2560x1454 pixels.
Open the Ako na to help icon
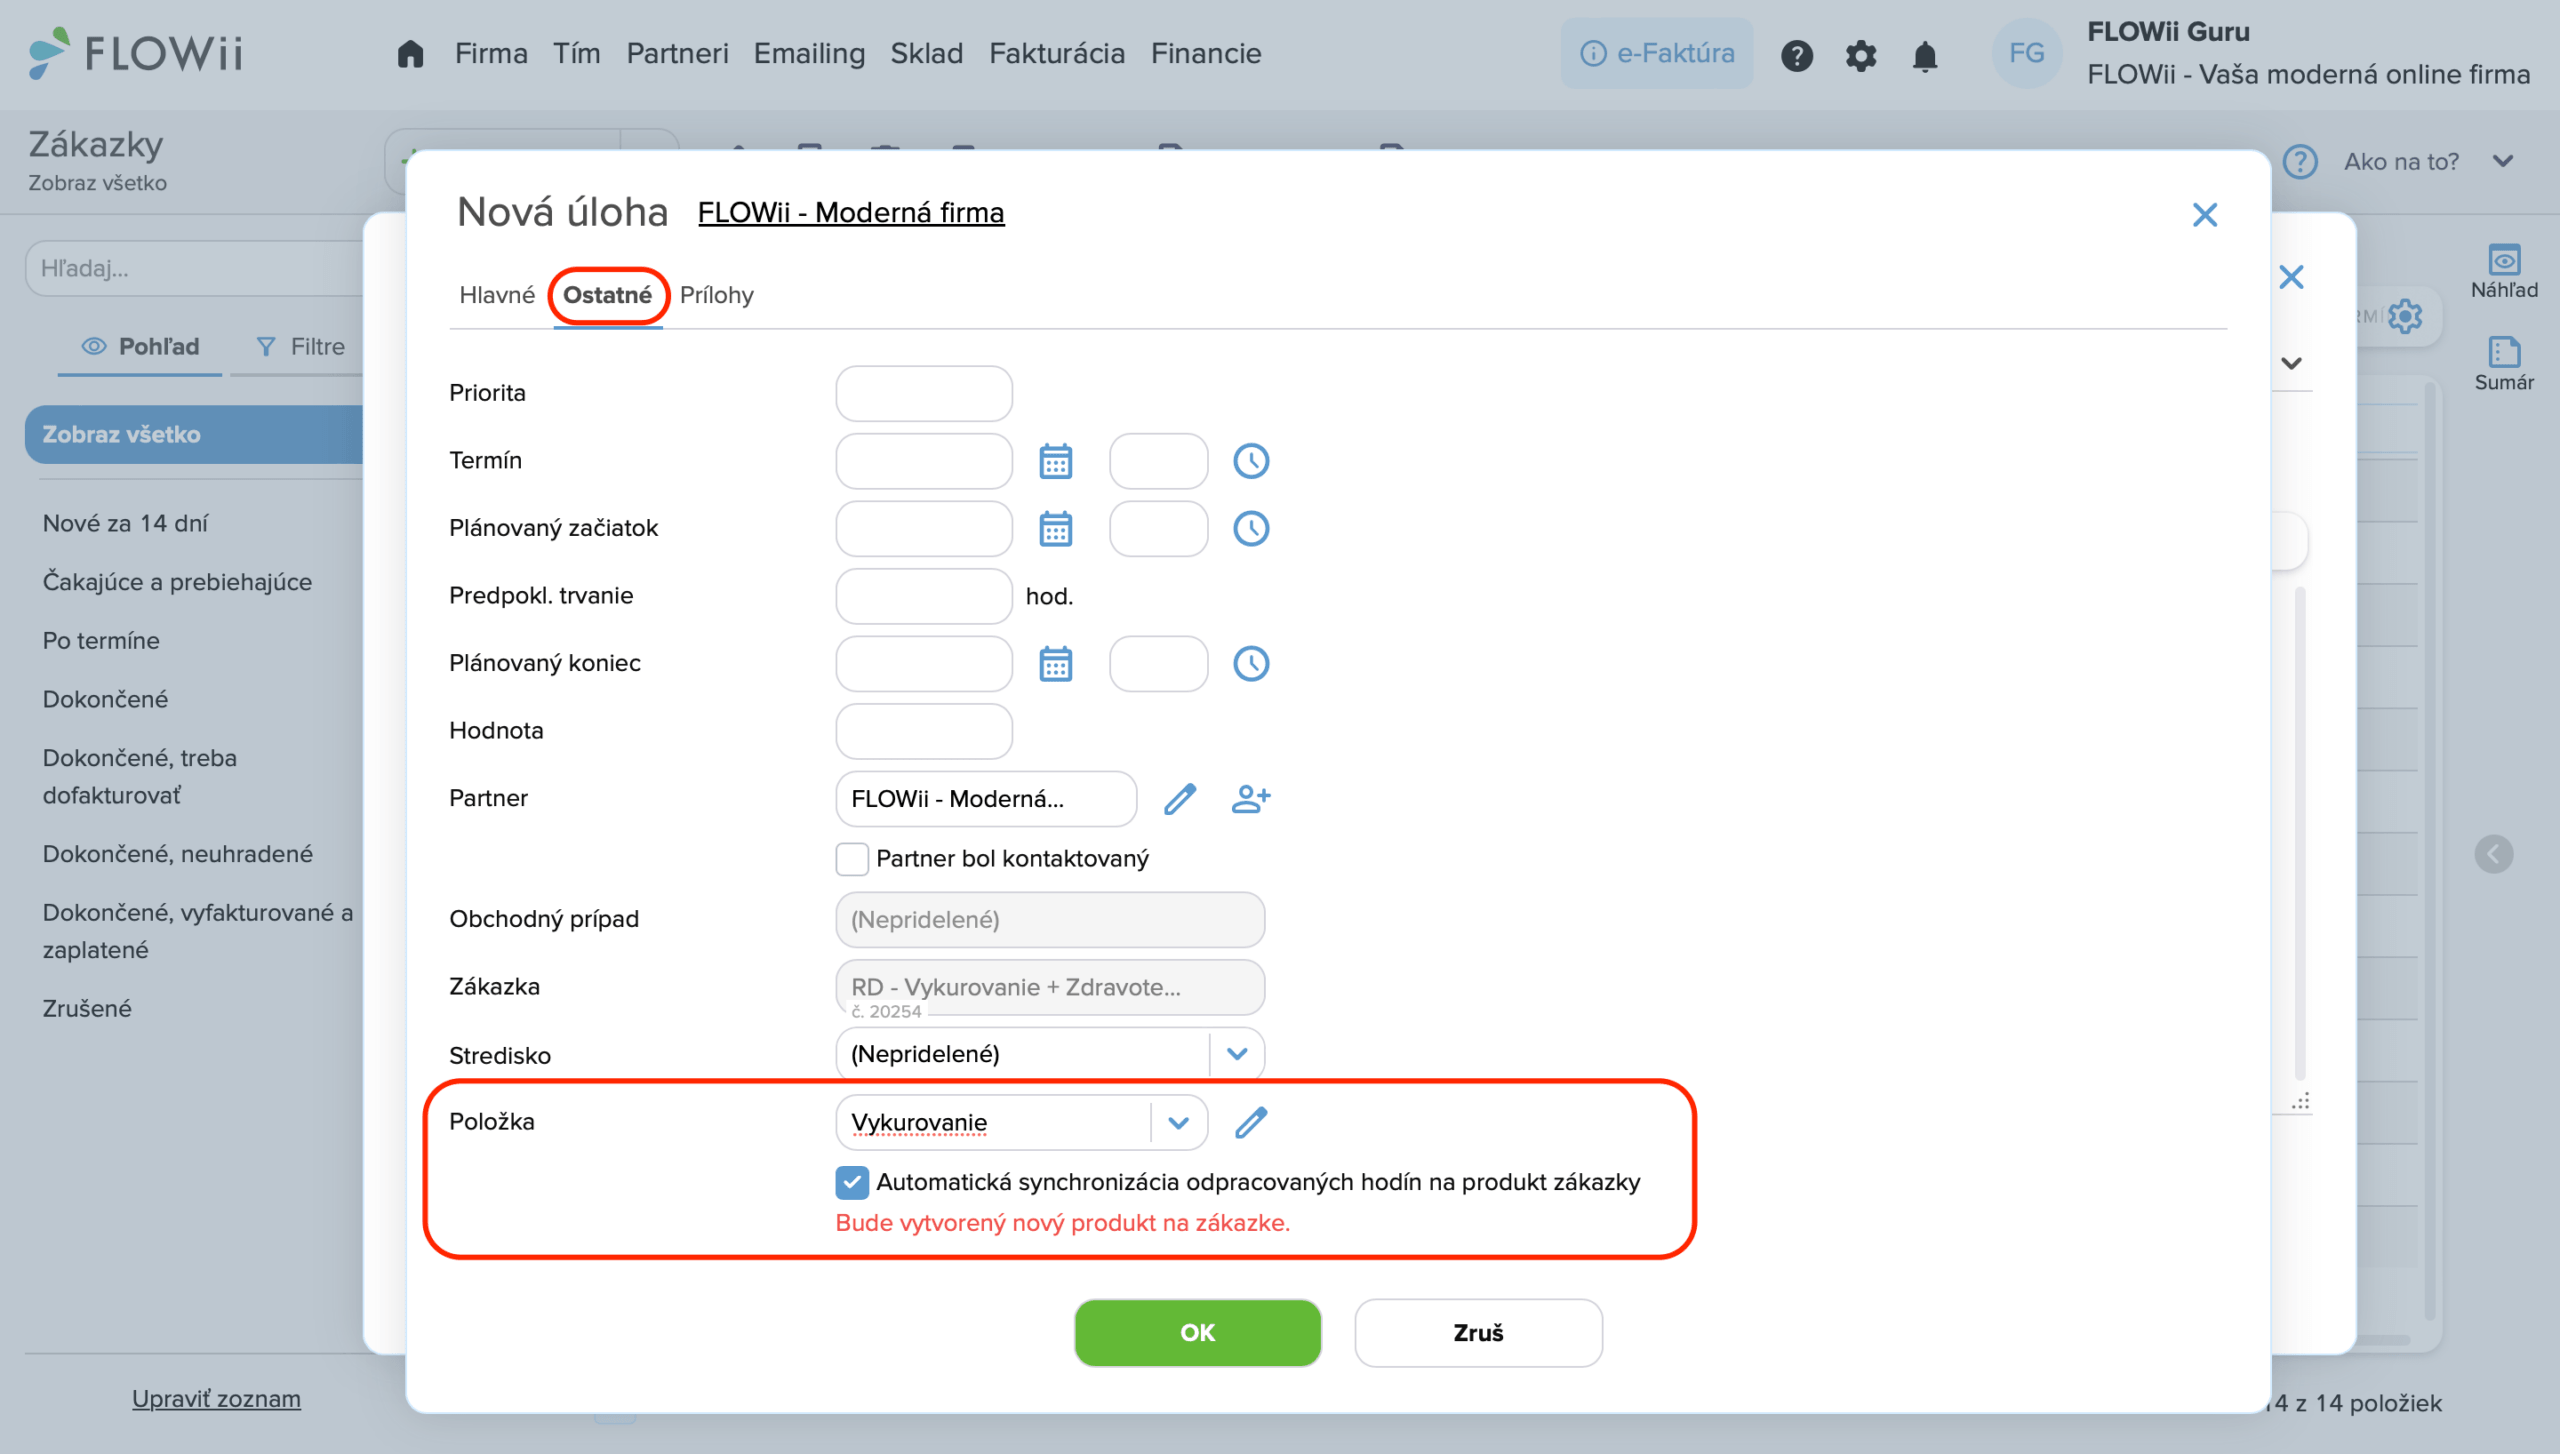[2299, 162]
